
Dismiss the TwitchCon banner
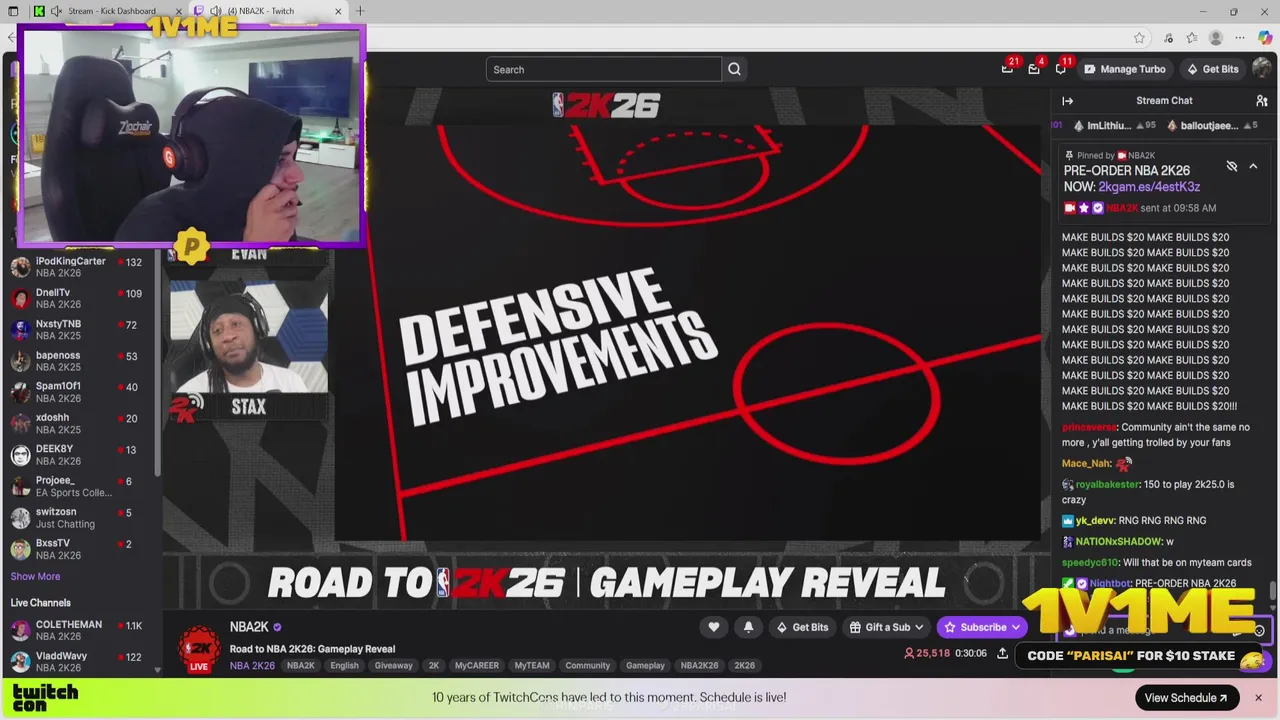1258,698
